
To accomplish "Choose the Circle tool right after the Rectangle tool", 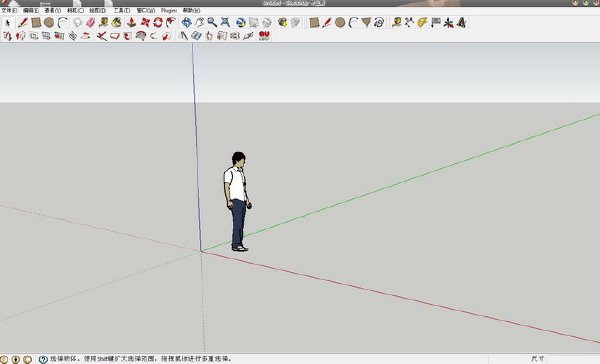I will [49, 23].
